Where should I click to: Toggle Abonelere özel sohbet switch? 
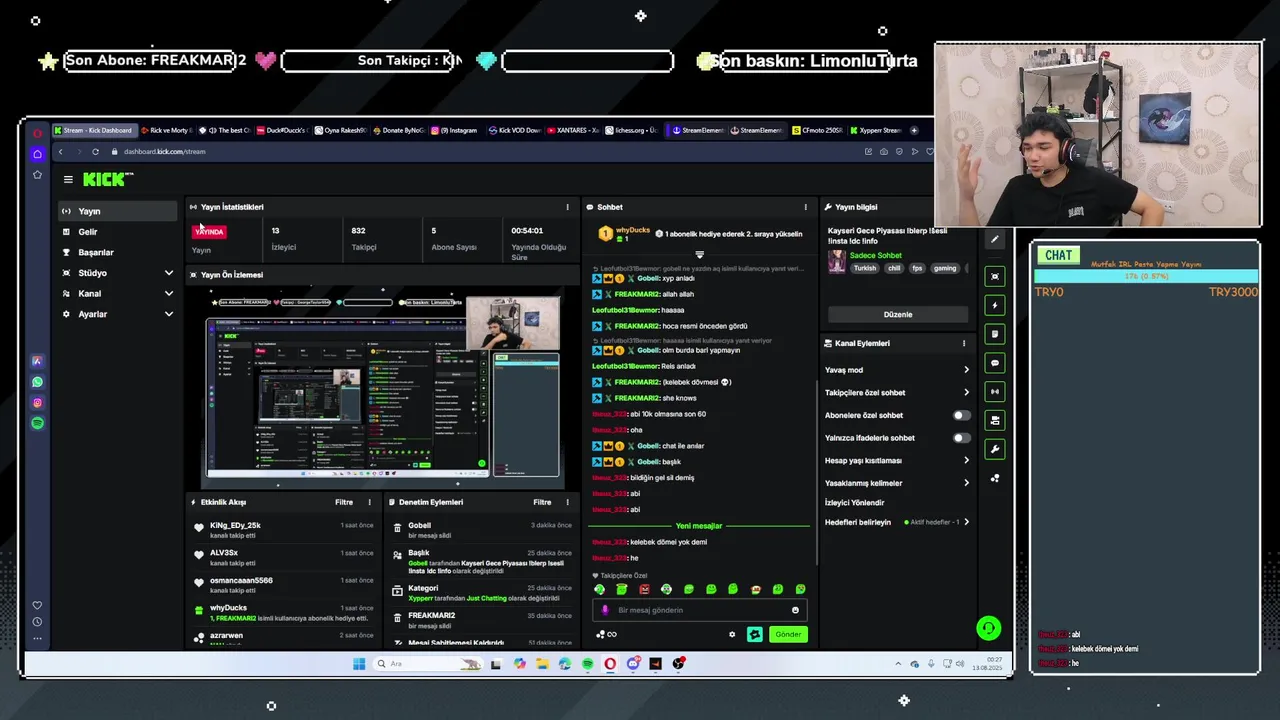tap(961, 415)
